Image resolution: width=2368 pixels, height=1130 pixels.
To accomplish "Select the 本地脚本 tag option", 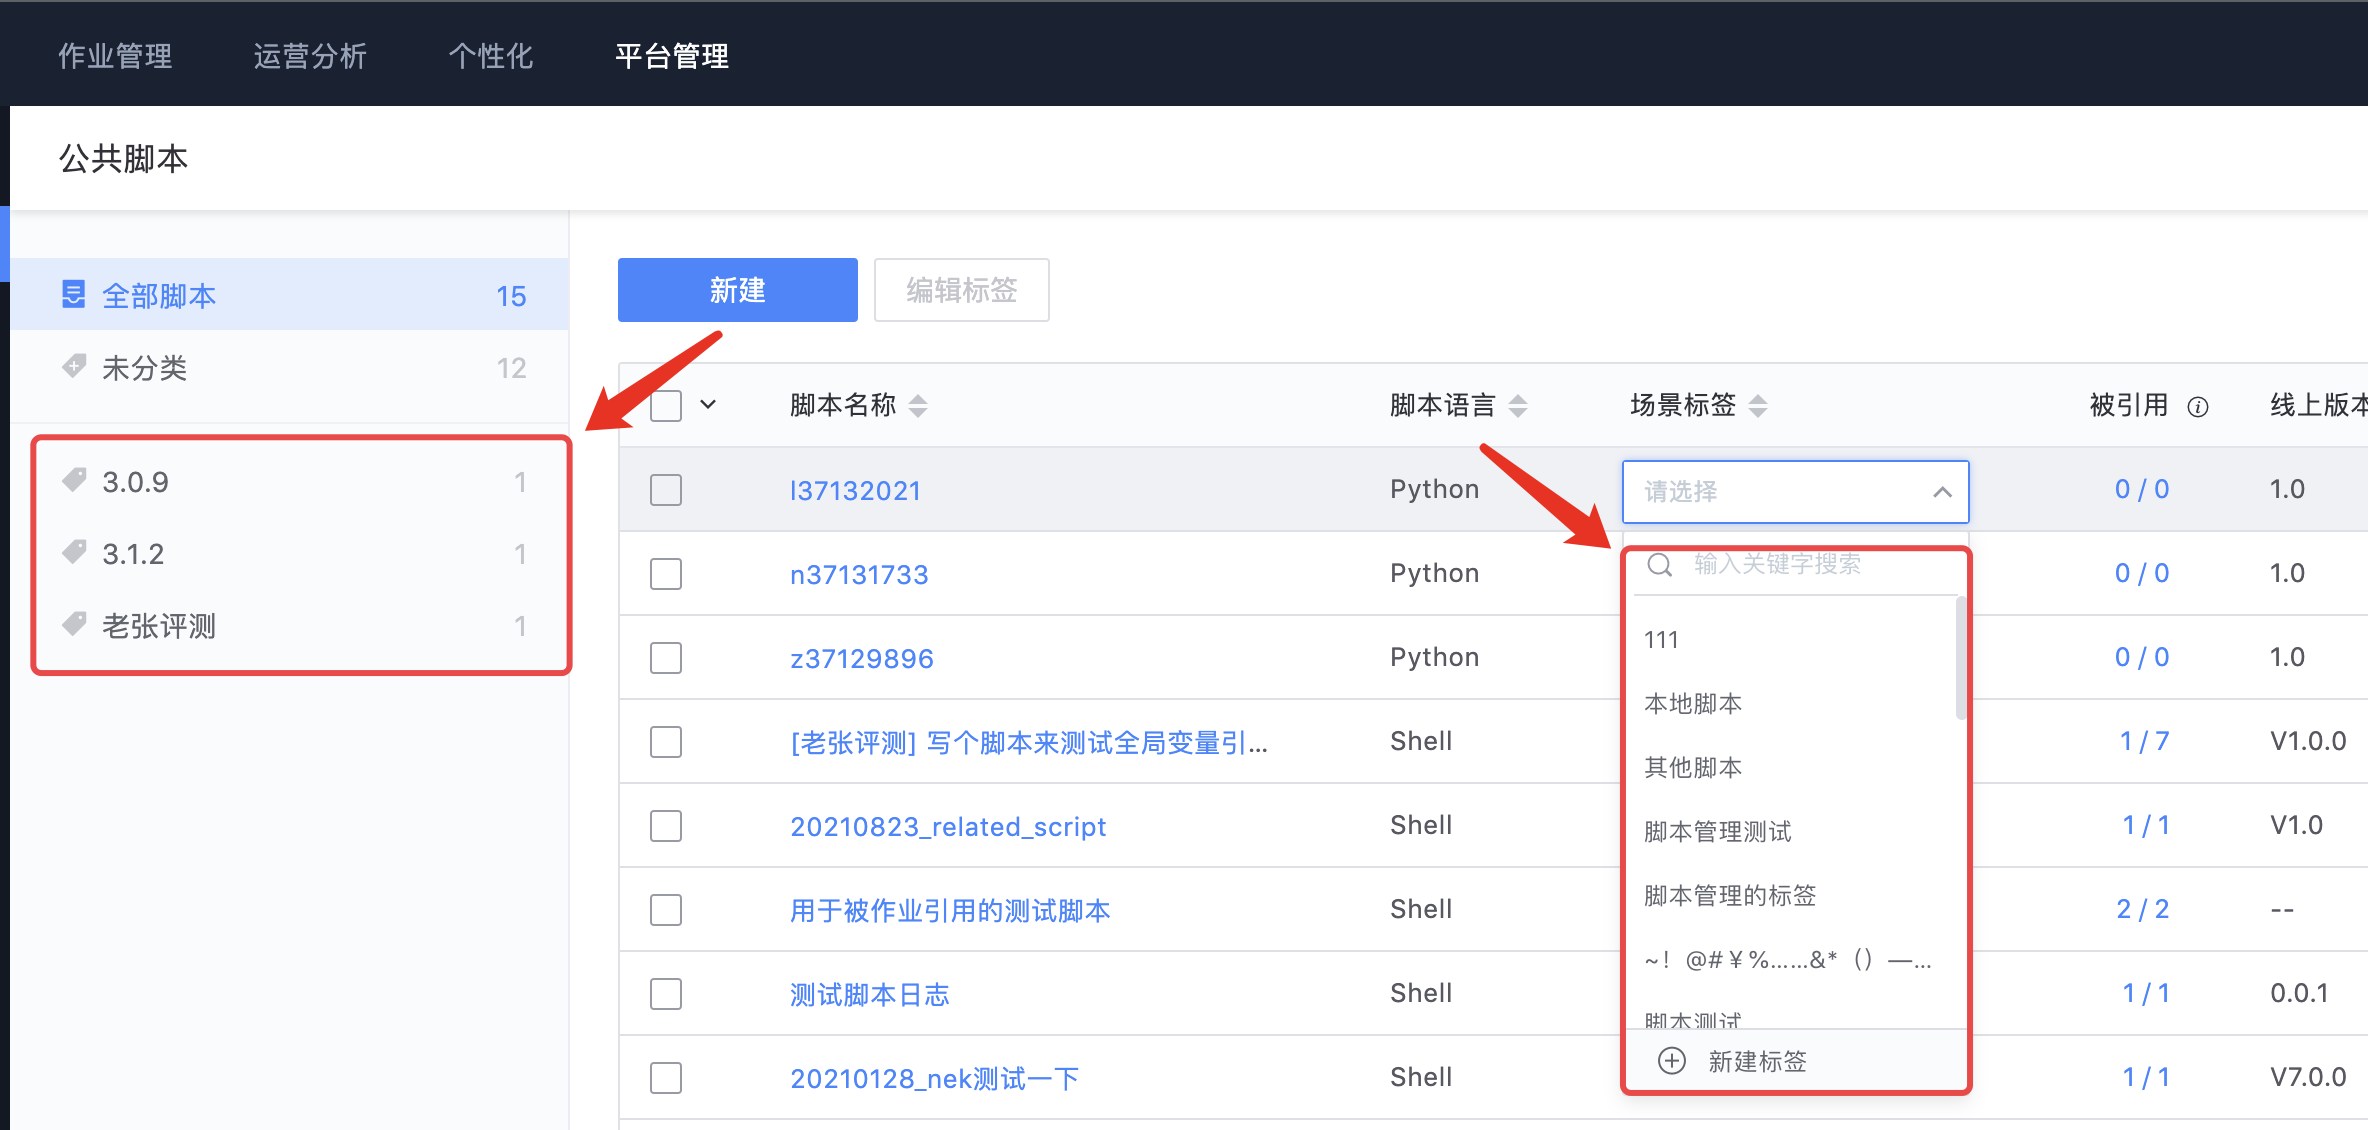I will (x=1692, y=703).
